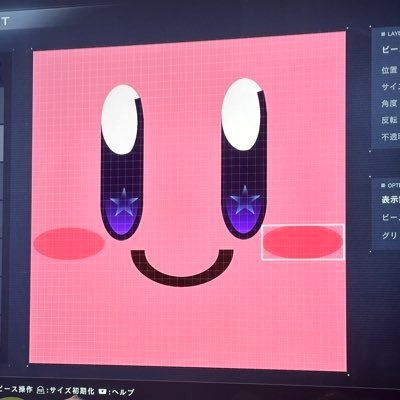
Task: Select the curved smile mouth piece
Action: click(x=182, y=269)
